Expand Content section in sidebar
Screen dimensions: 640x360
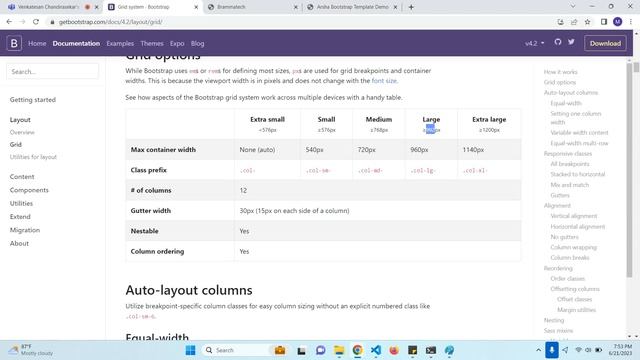22,177
